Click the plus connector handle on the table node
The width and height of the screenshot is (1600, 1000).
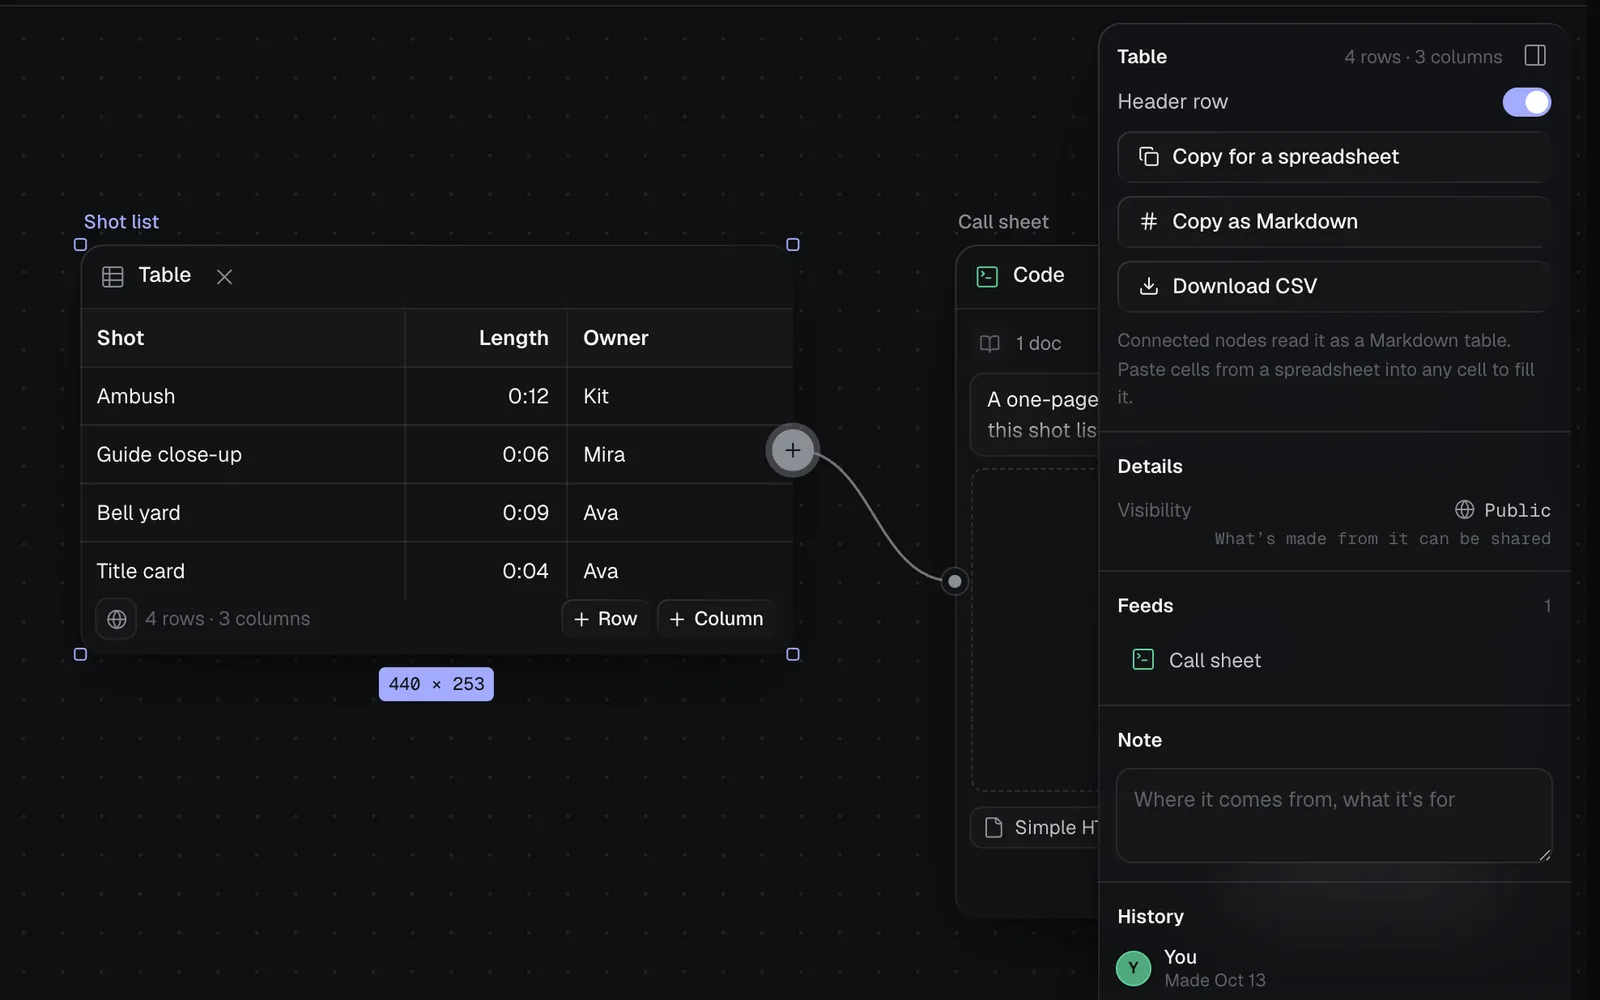click(792, 450)
